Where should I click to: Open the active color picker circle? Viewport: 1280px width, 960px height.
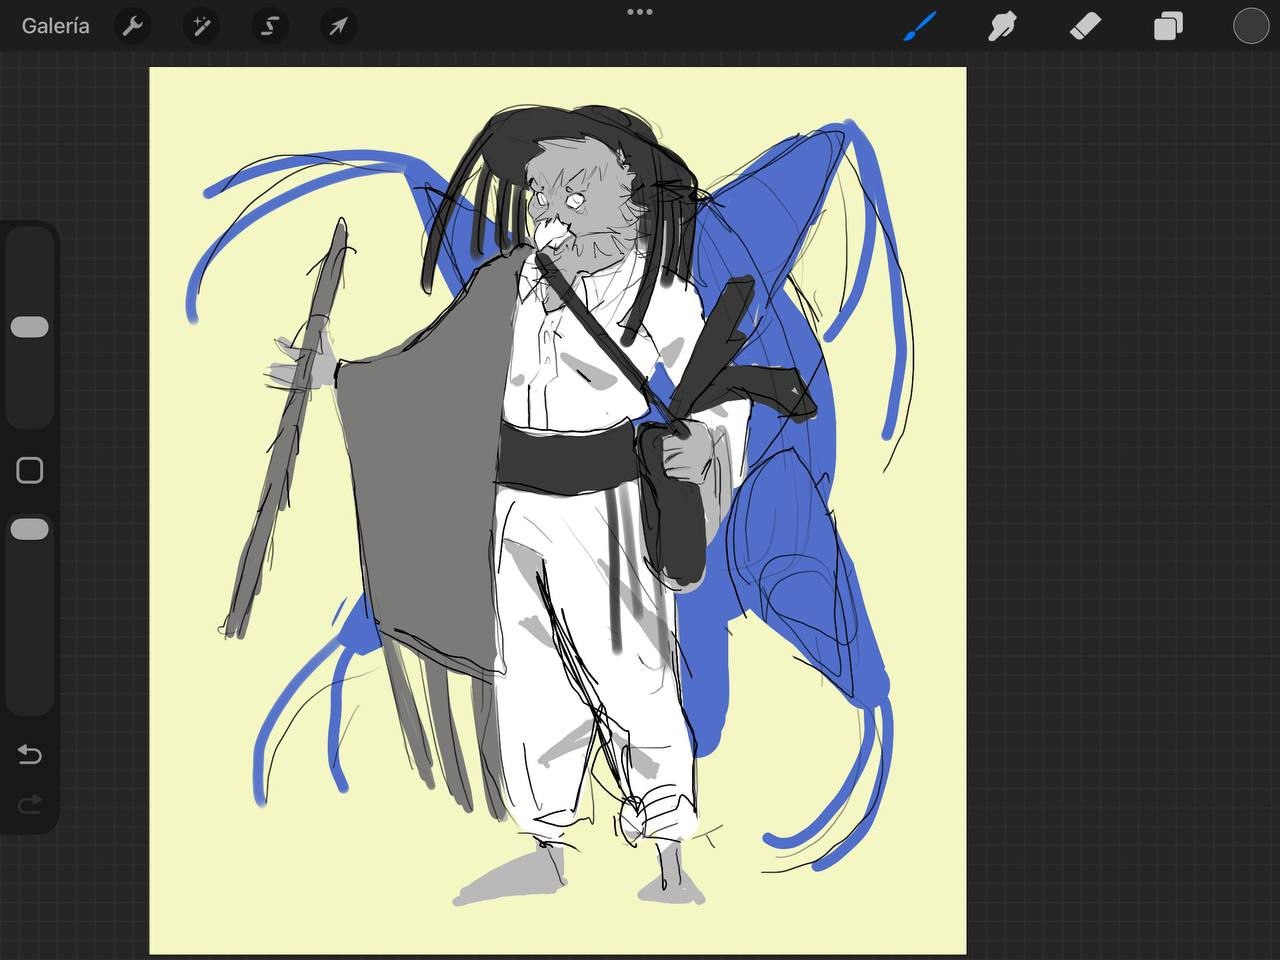[x=1250, y=26]
